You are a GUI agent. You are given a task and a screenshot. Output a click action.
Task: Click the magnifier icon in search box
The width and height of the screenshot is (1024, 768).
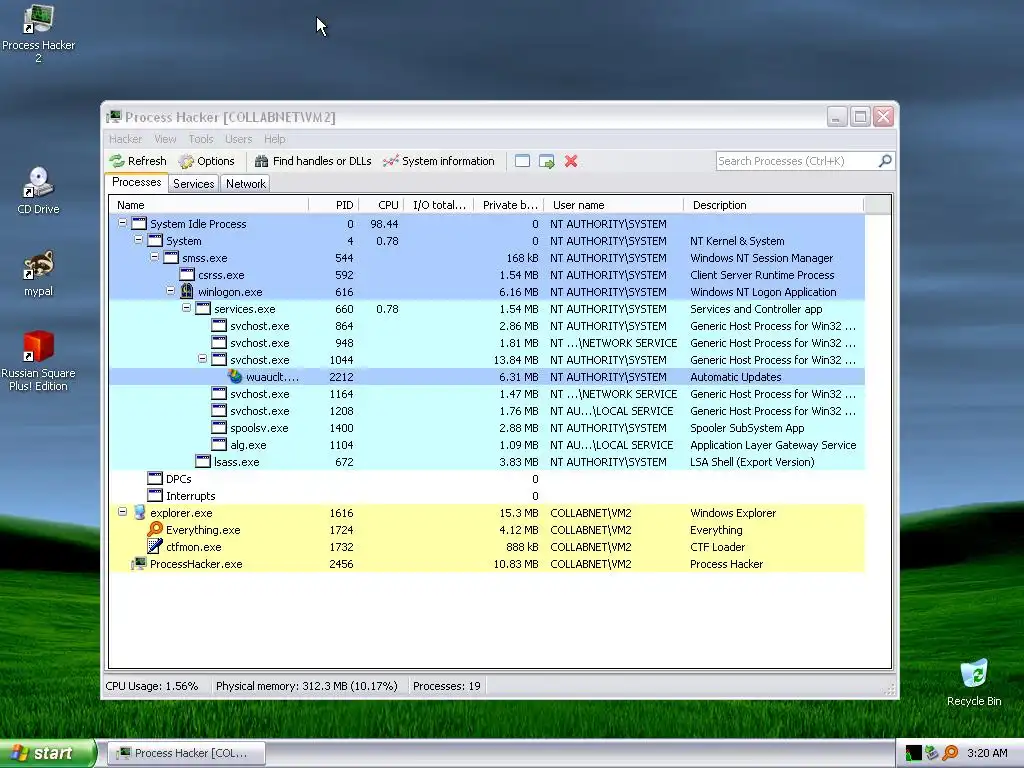point(885,161)
